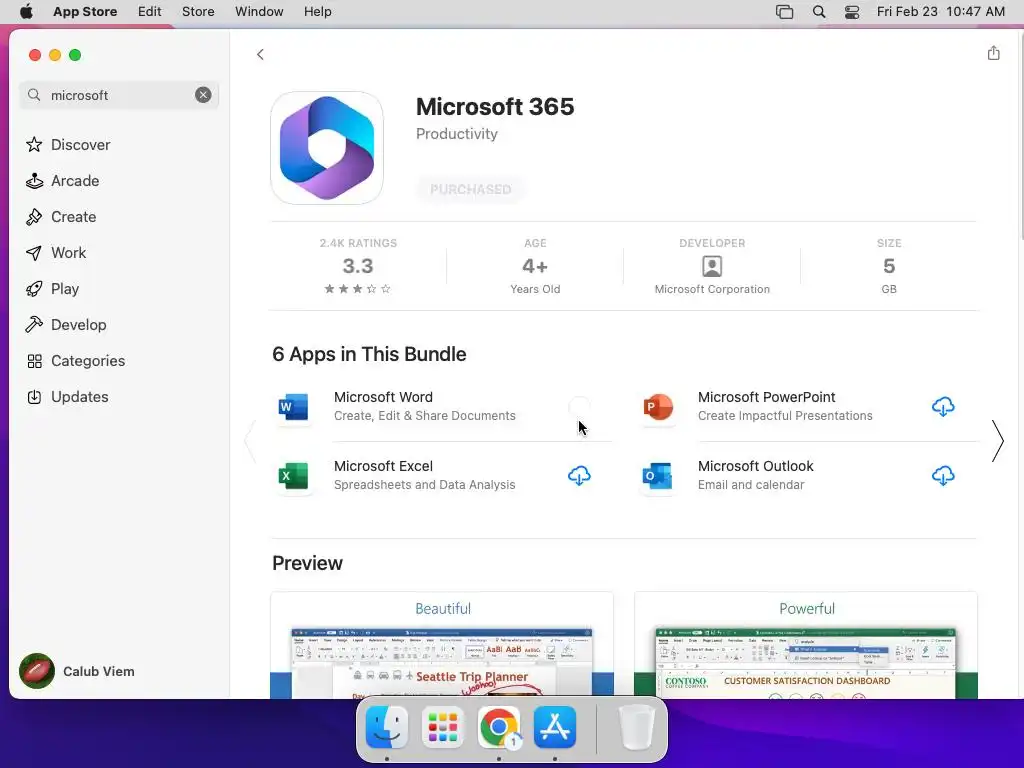Viewport: 1024px width, 768px height.
Task: Open the Create section
Action: [61, 216]
